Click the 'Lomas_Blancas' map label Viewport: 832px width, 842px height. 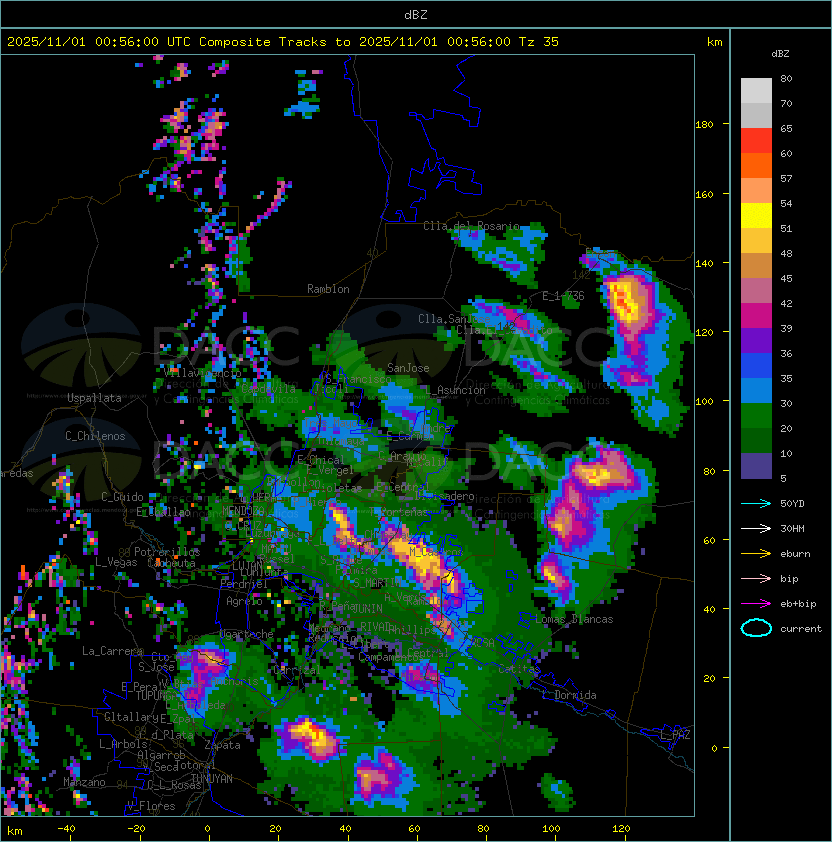(x=574, y=619)
